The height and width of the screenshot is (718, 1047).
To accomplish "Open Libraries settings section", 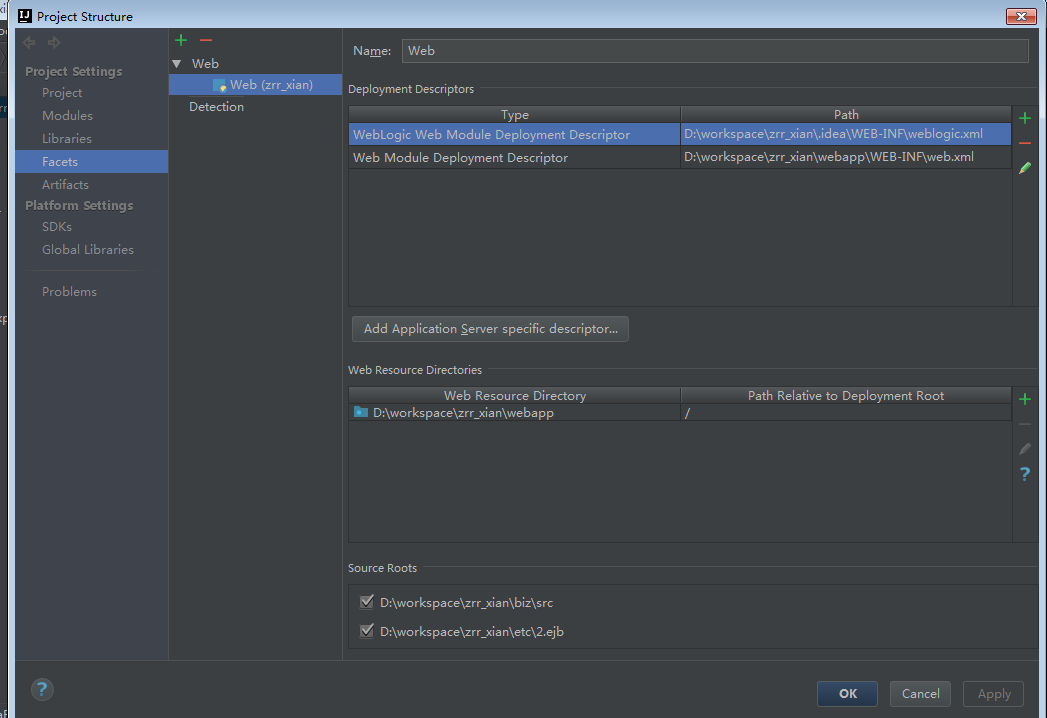I will coord(67,139).
